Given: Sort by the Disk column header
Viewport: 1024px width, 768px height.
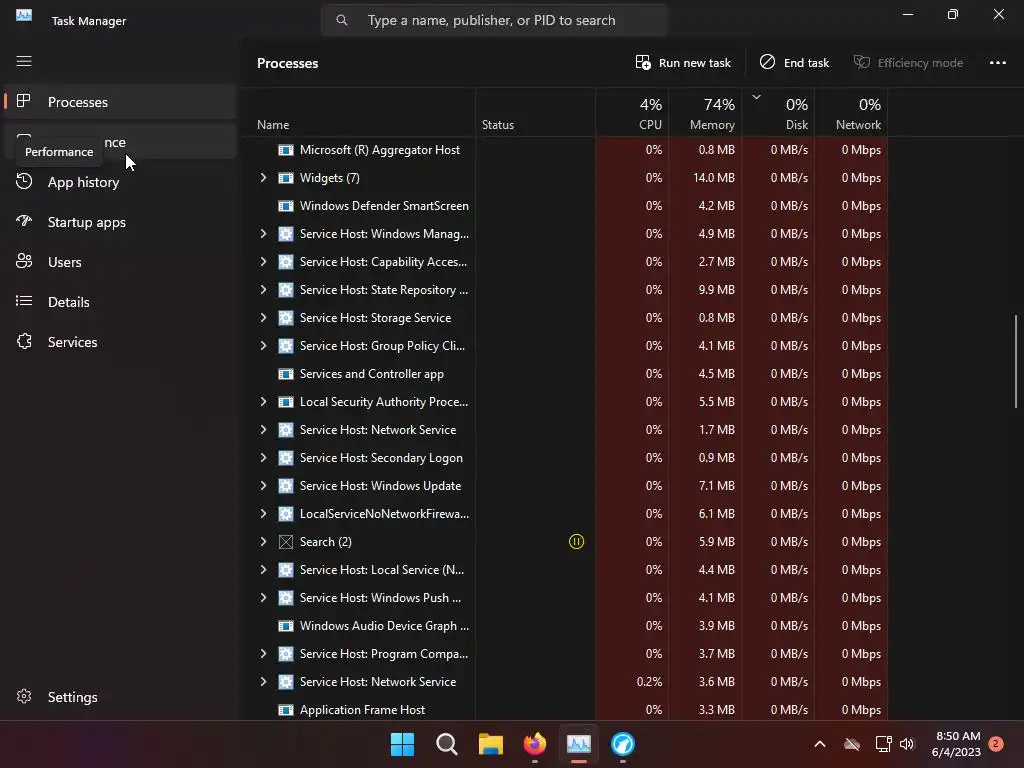Looking at the screenshot, I should tap(778, 114).
